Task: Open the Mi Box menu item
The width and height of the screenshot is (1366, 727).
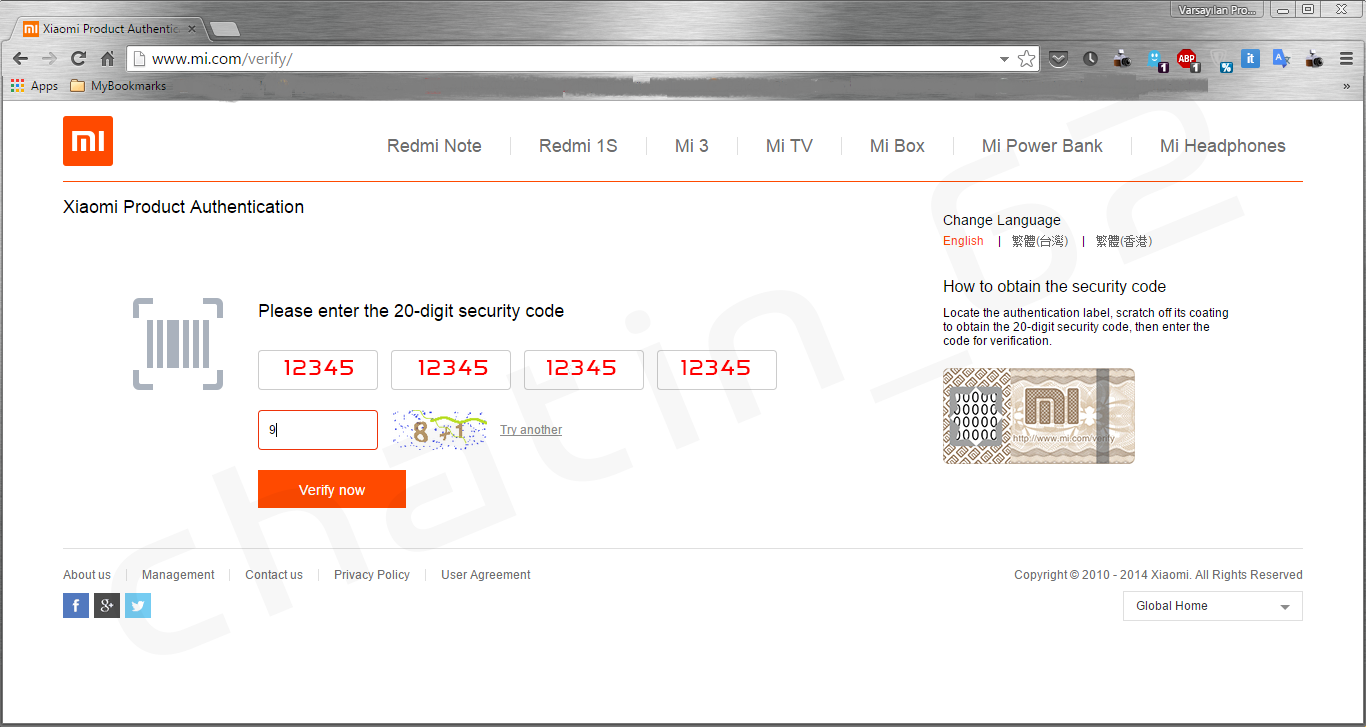Action: tap(897, 146)
